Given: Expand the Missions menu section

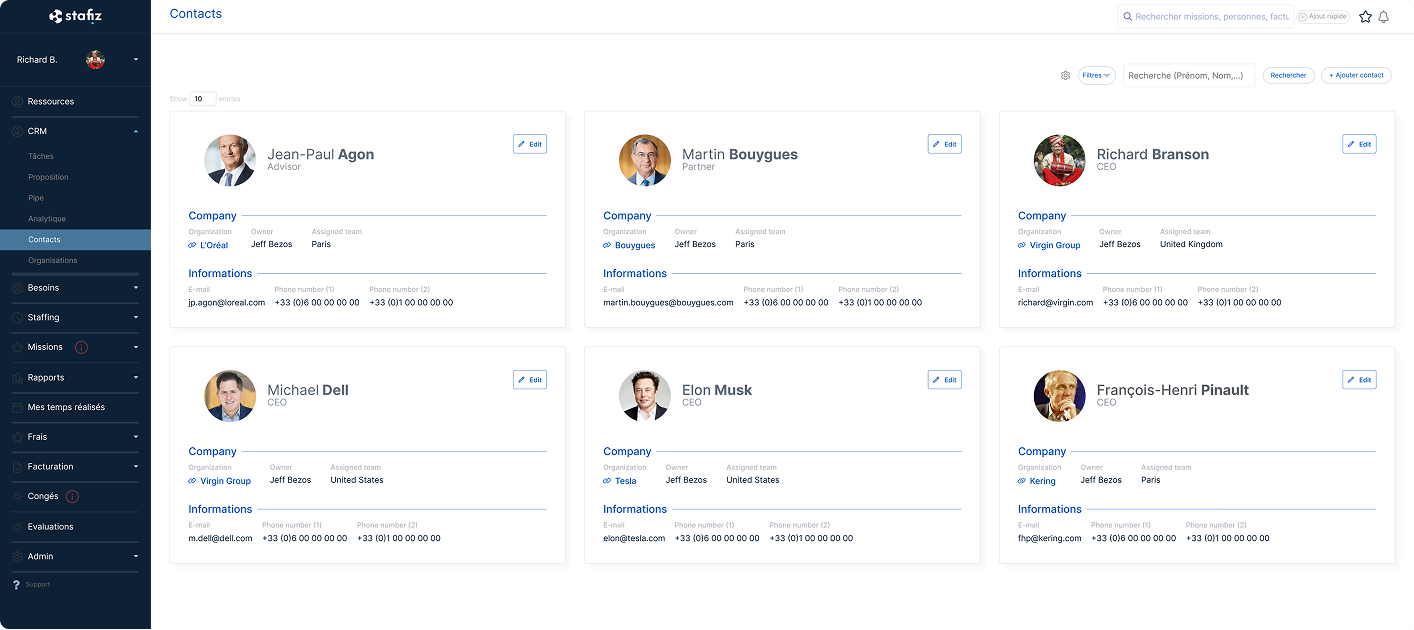Looking at the screenshot, I should click(x=136, y=348).
